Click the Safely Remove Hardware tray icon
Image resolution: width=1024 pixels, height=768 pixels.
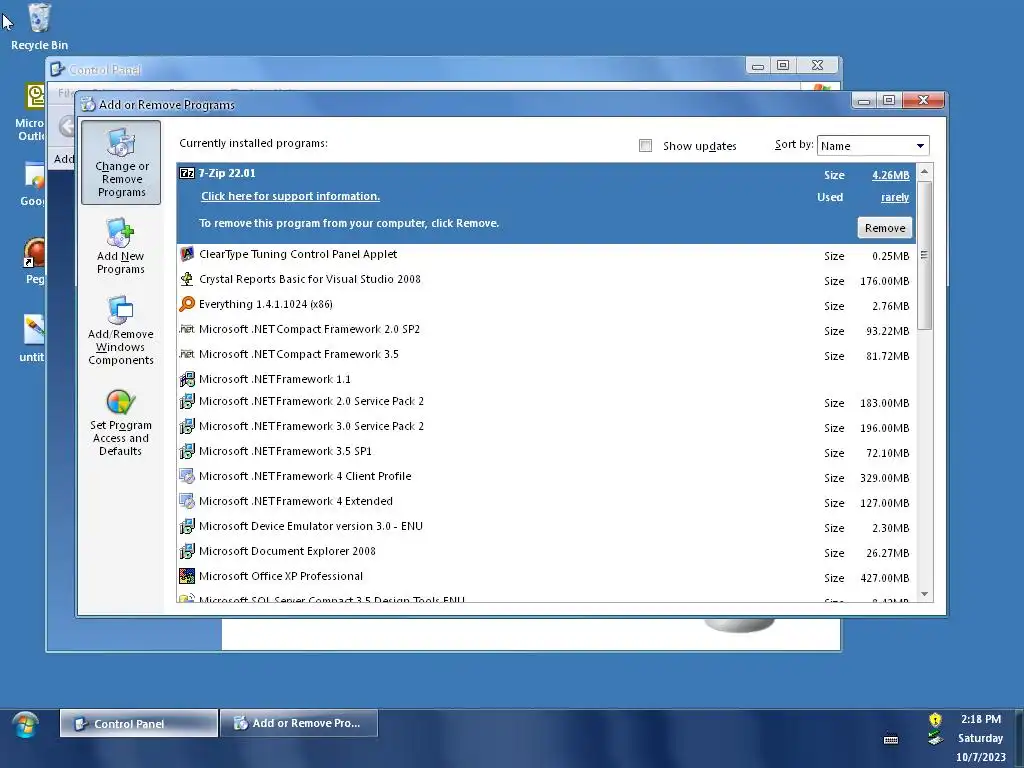click(x=935, y=739)
